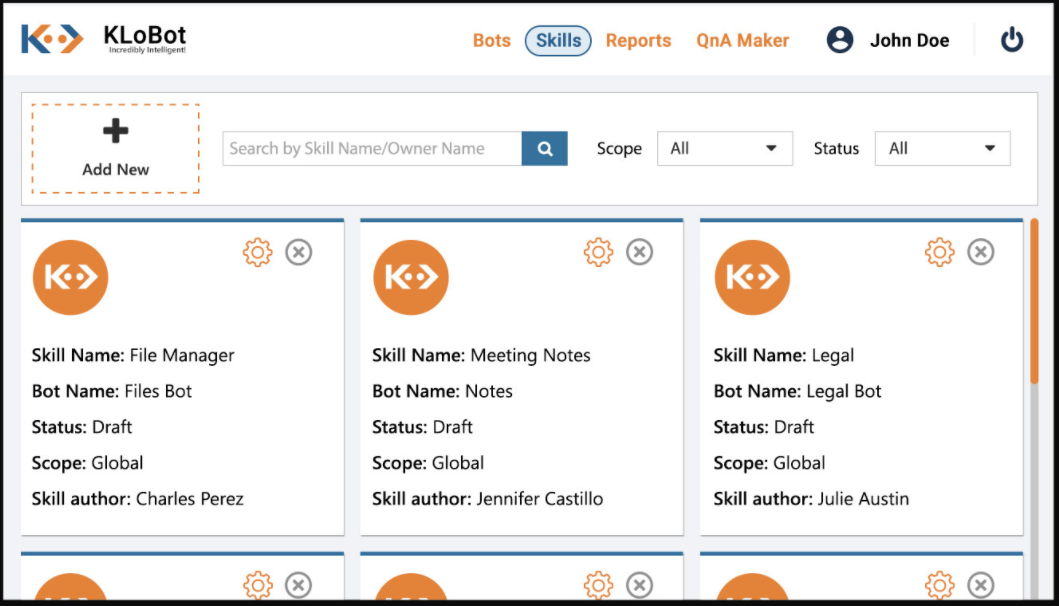Image resolution: width=1059 pixels, height=606 pixels.
Task: Click the user profile avatar icon
Action: 840,40
